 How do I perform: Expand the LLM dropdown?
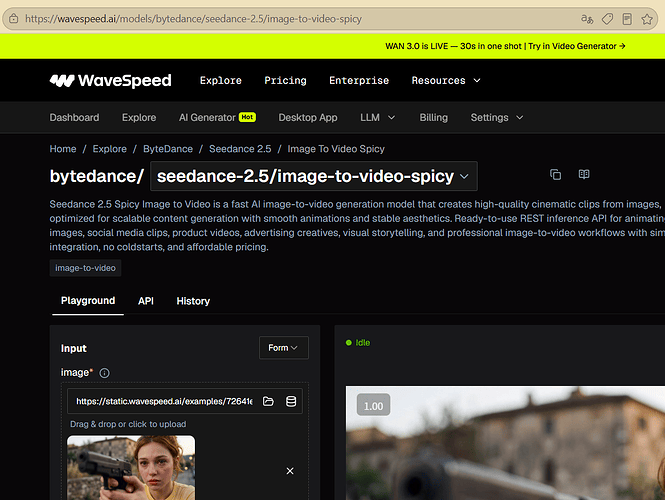(377, 117)
